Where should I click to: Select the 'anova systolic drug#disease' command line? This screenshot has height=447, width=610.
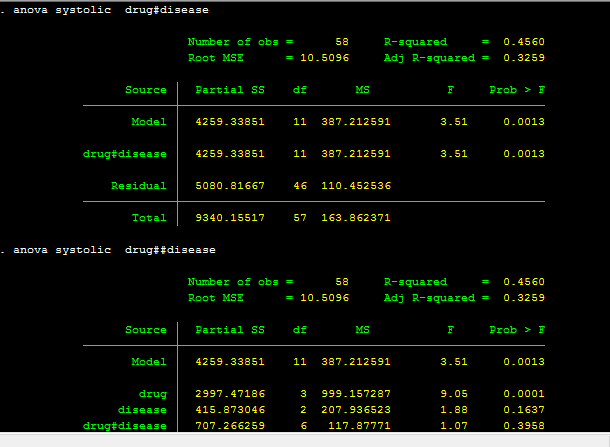click(111, 10)
